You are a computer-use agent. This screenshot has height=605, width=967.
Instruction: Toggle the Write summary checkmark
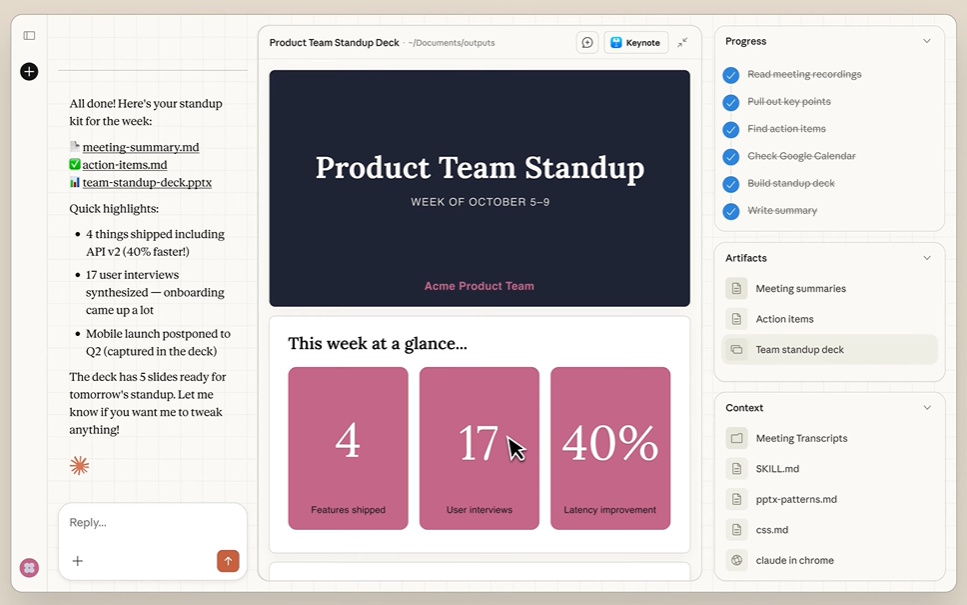[731, 211]
